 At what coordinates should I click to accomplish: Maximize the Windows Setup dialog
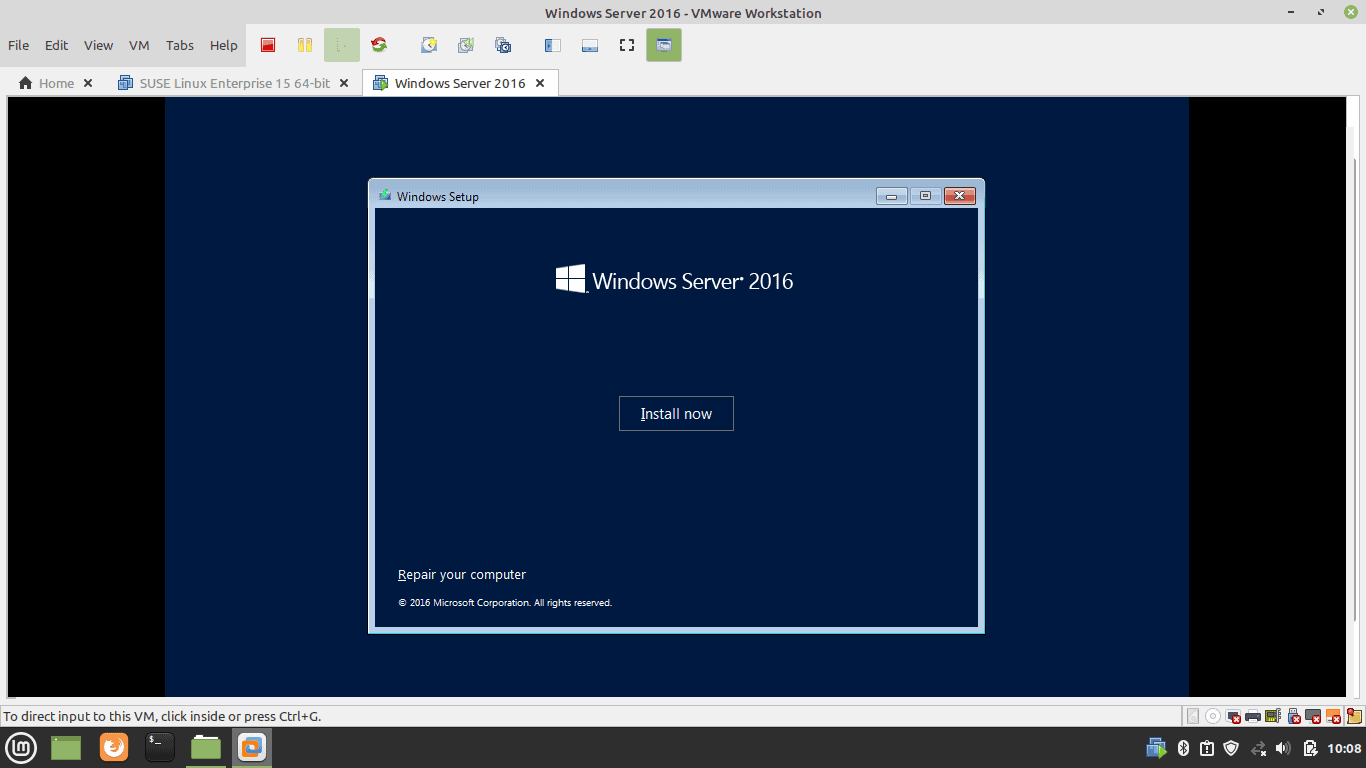tap(925, 196)
